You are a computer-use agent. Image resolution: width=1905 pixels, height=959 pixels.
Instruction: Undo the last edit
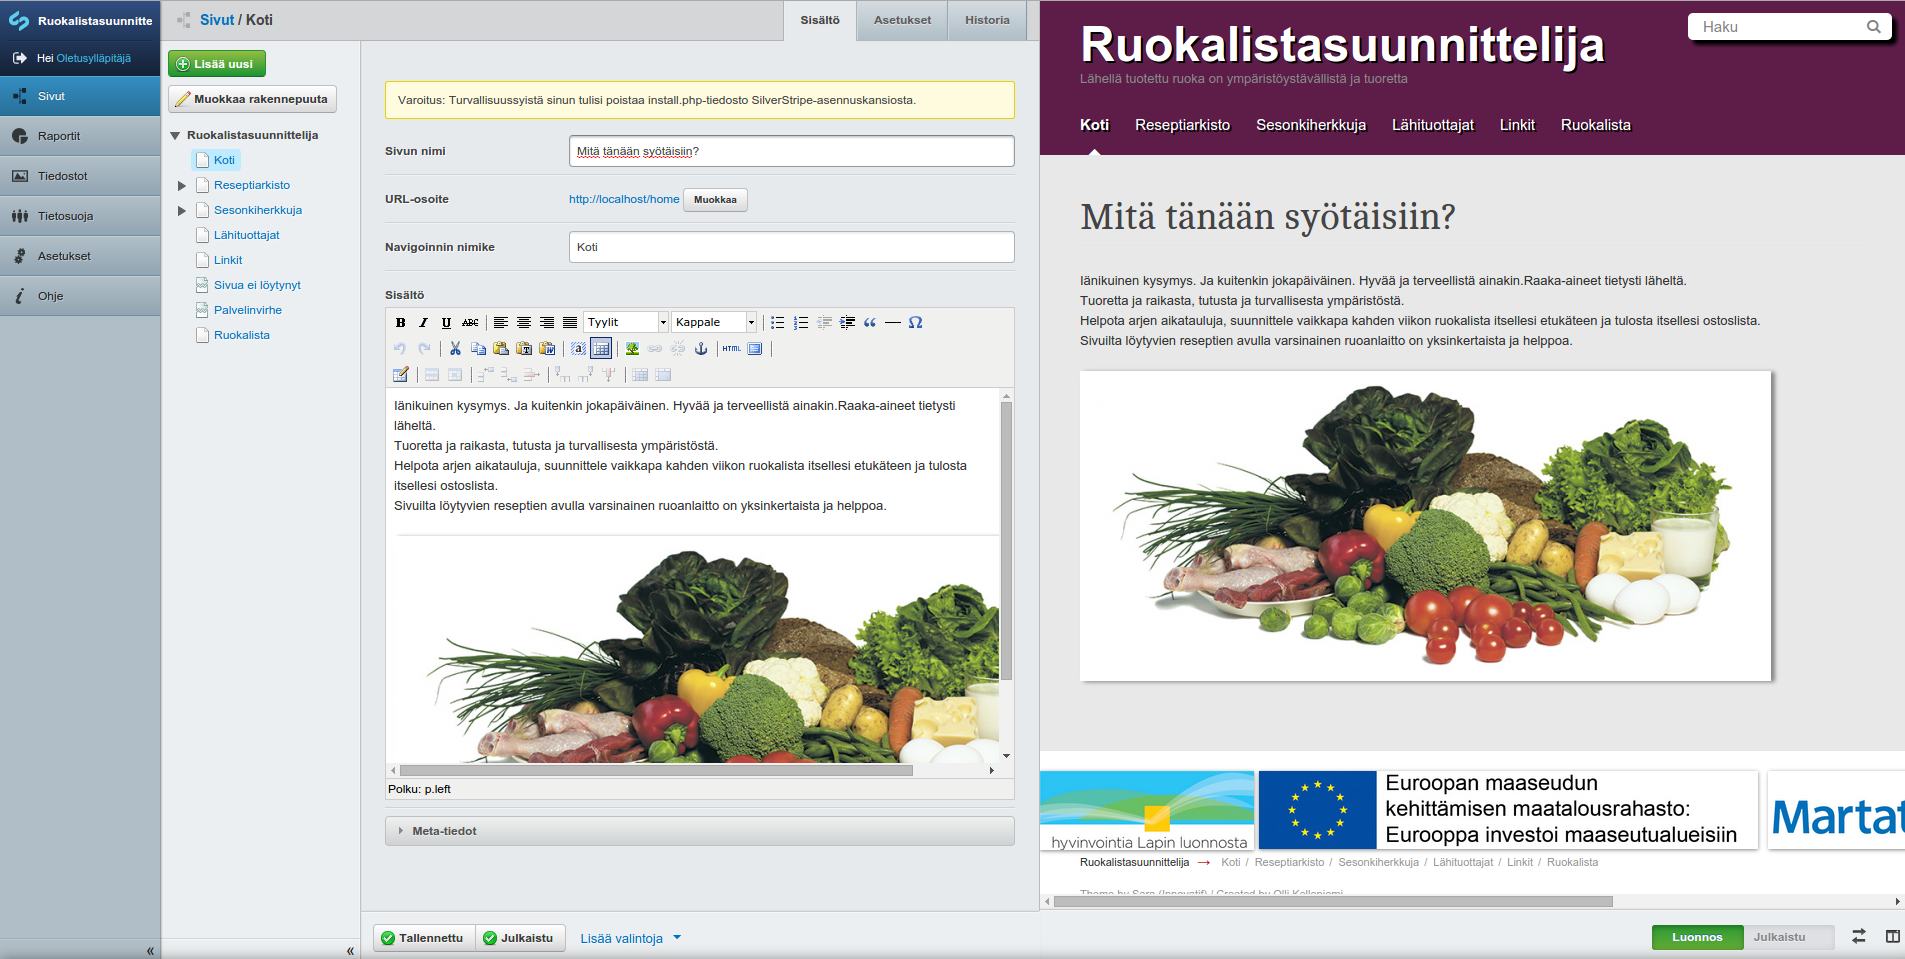[x=400, y=348]
